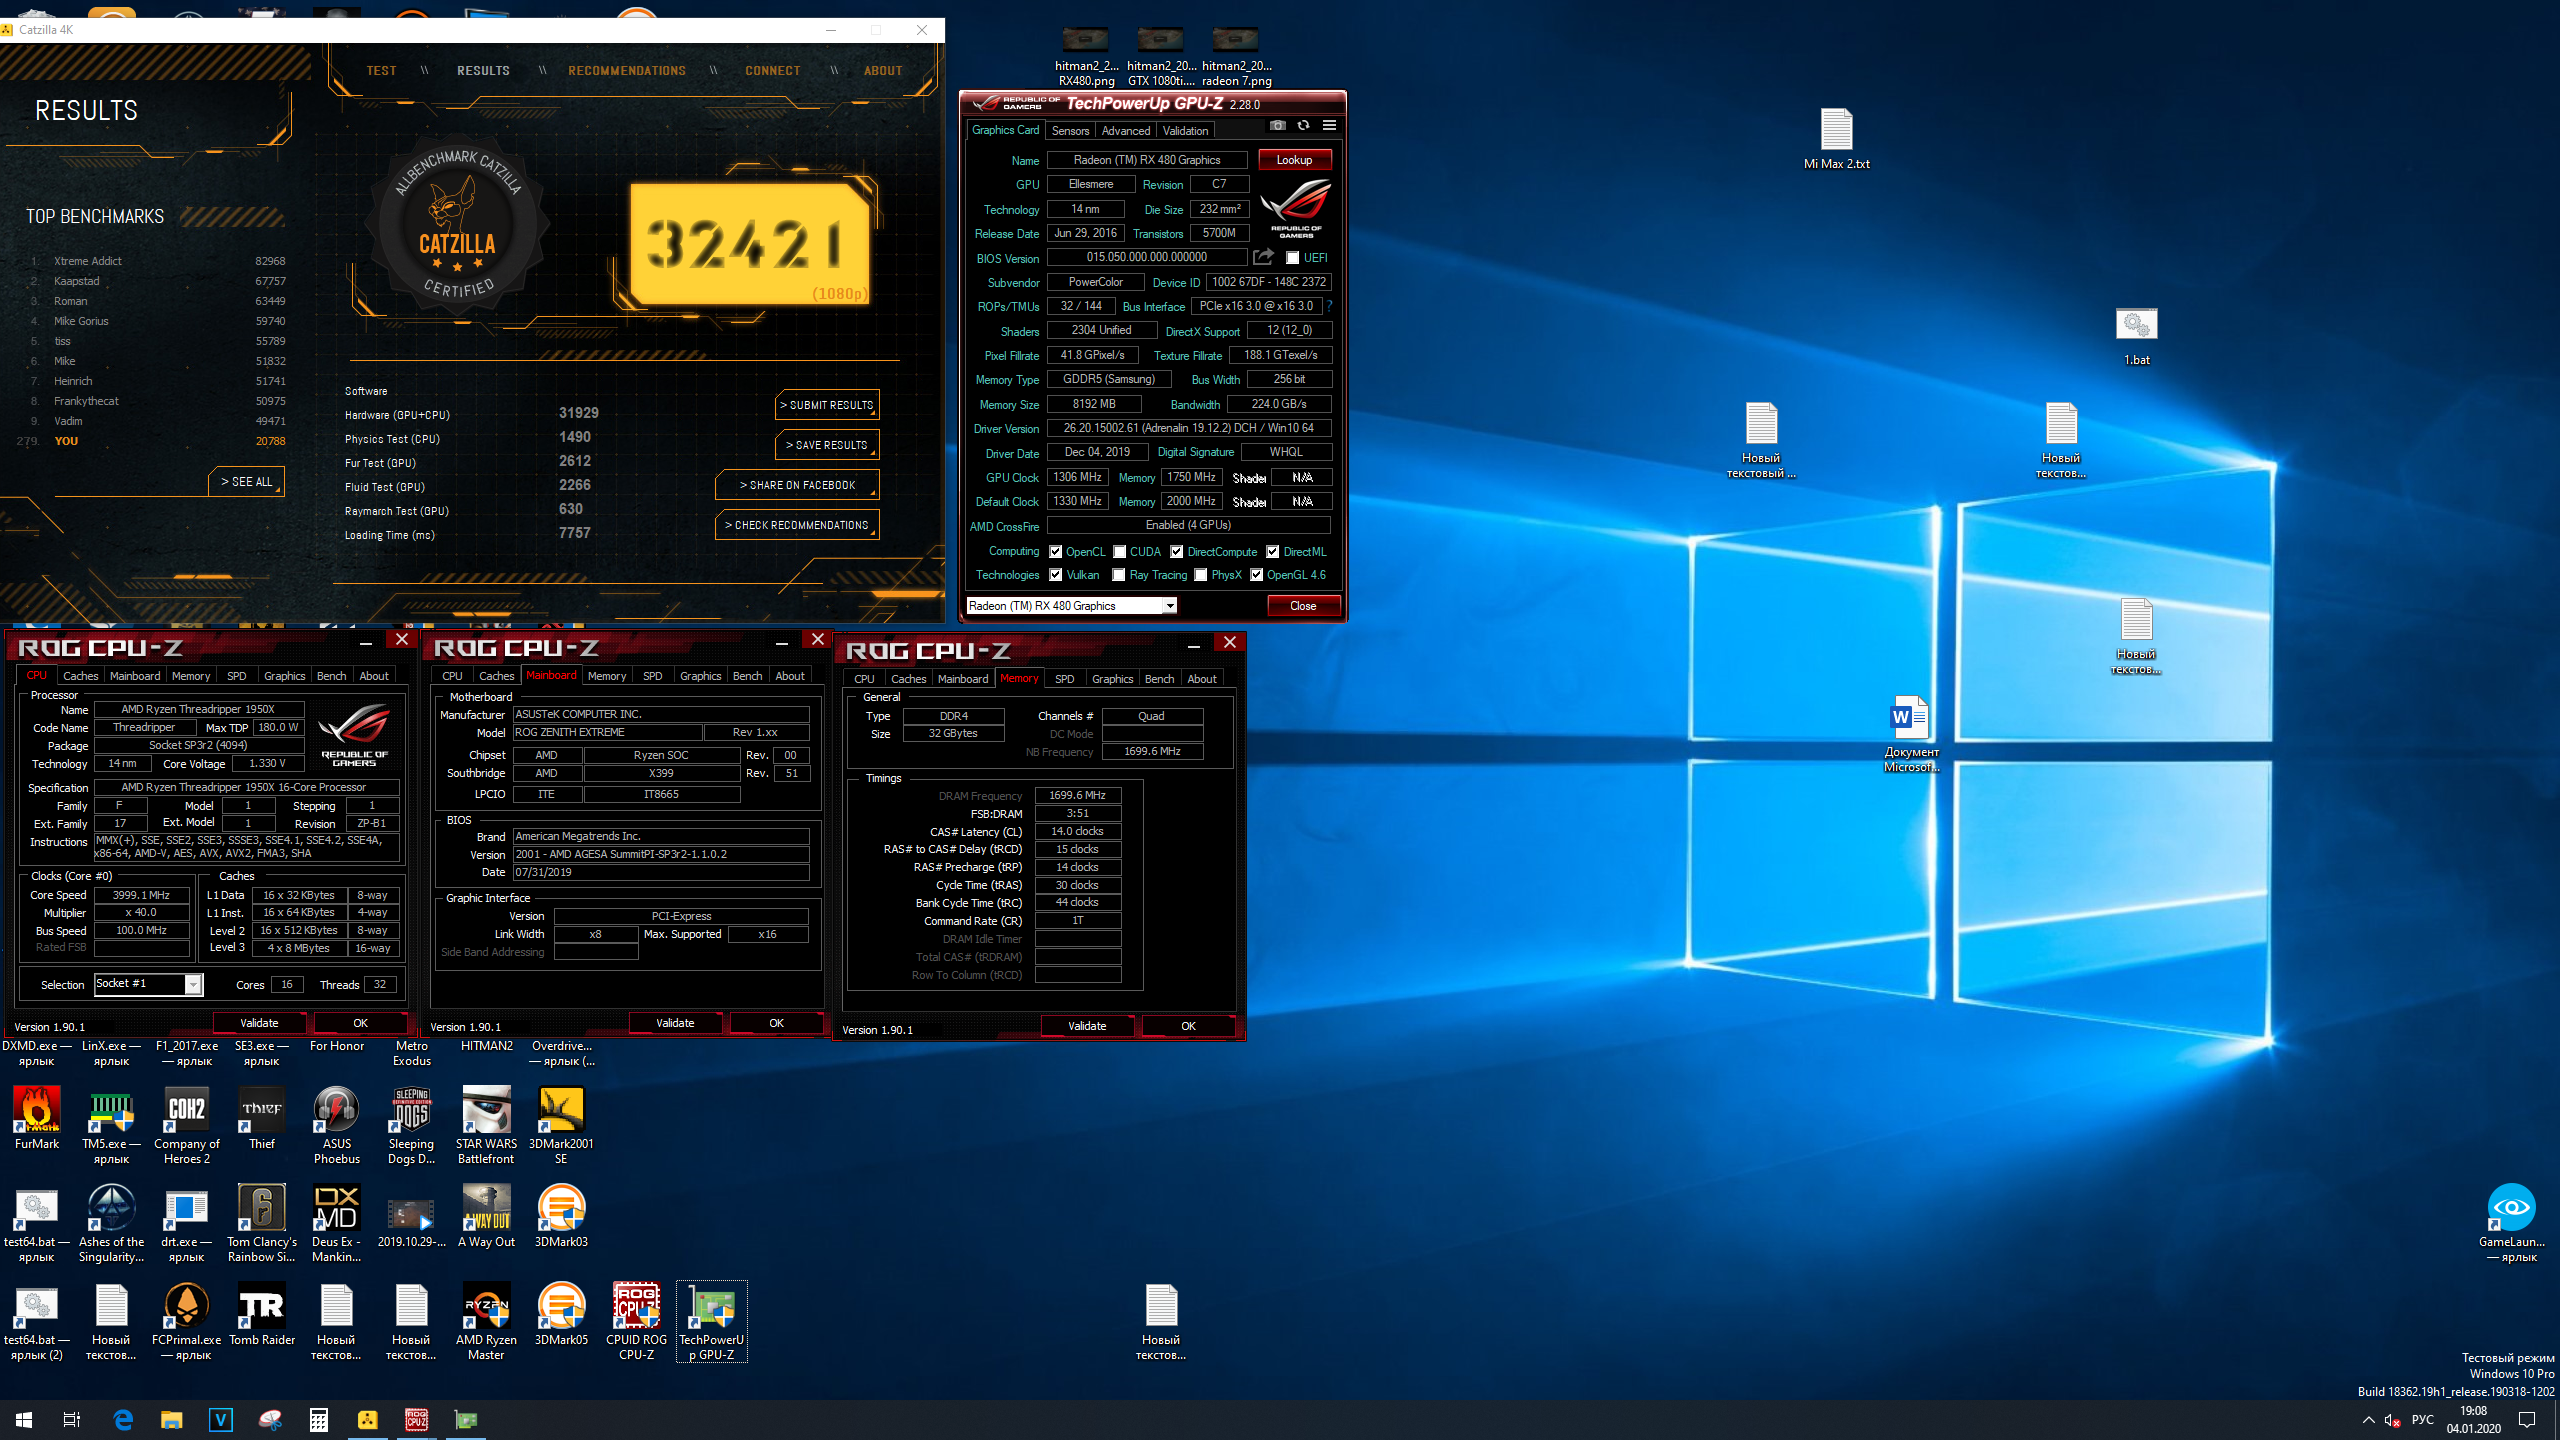Open Company of Heroes 2 desktop icon
The height and width of the screenshot is (1440, 2560).
pos(187,1126)
